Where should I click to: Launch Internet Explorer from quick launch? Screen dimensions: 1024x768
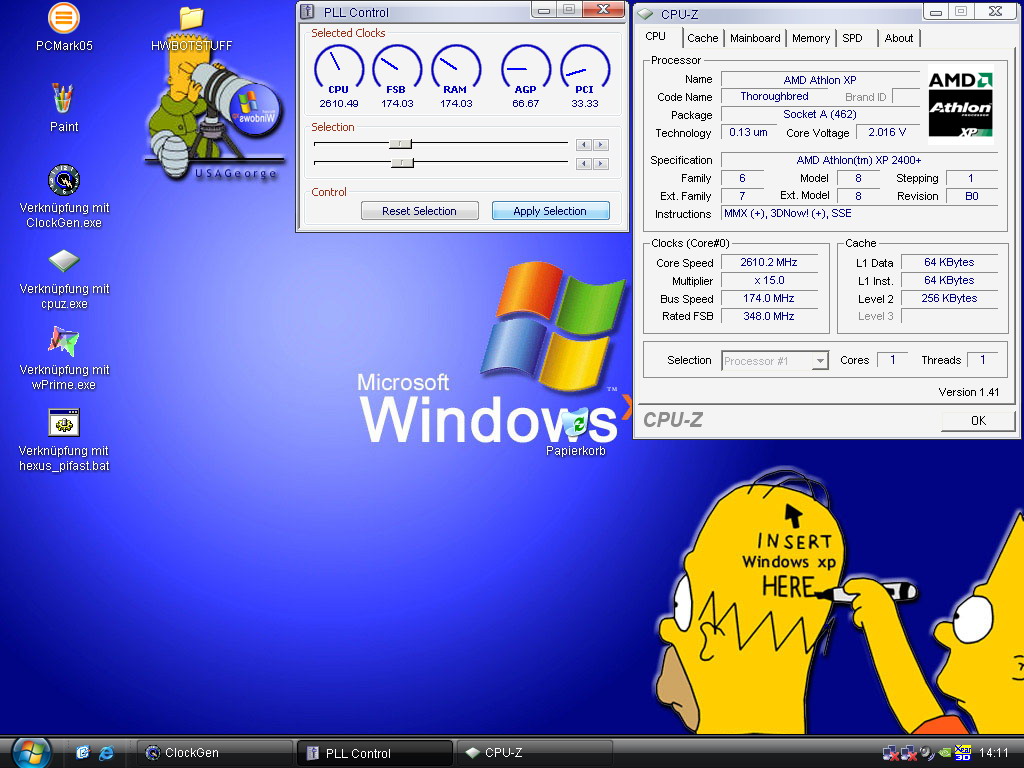pos(106,752)
